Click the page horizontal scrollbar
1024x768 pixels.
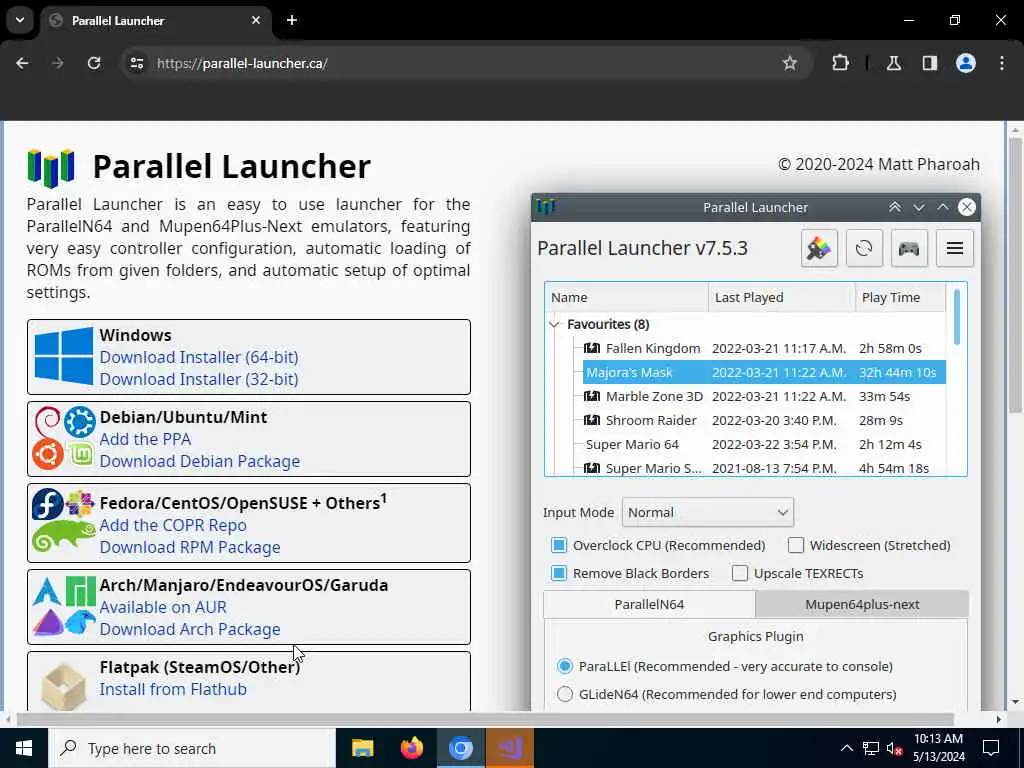(485, 719)
